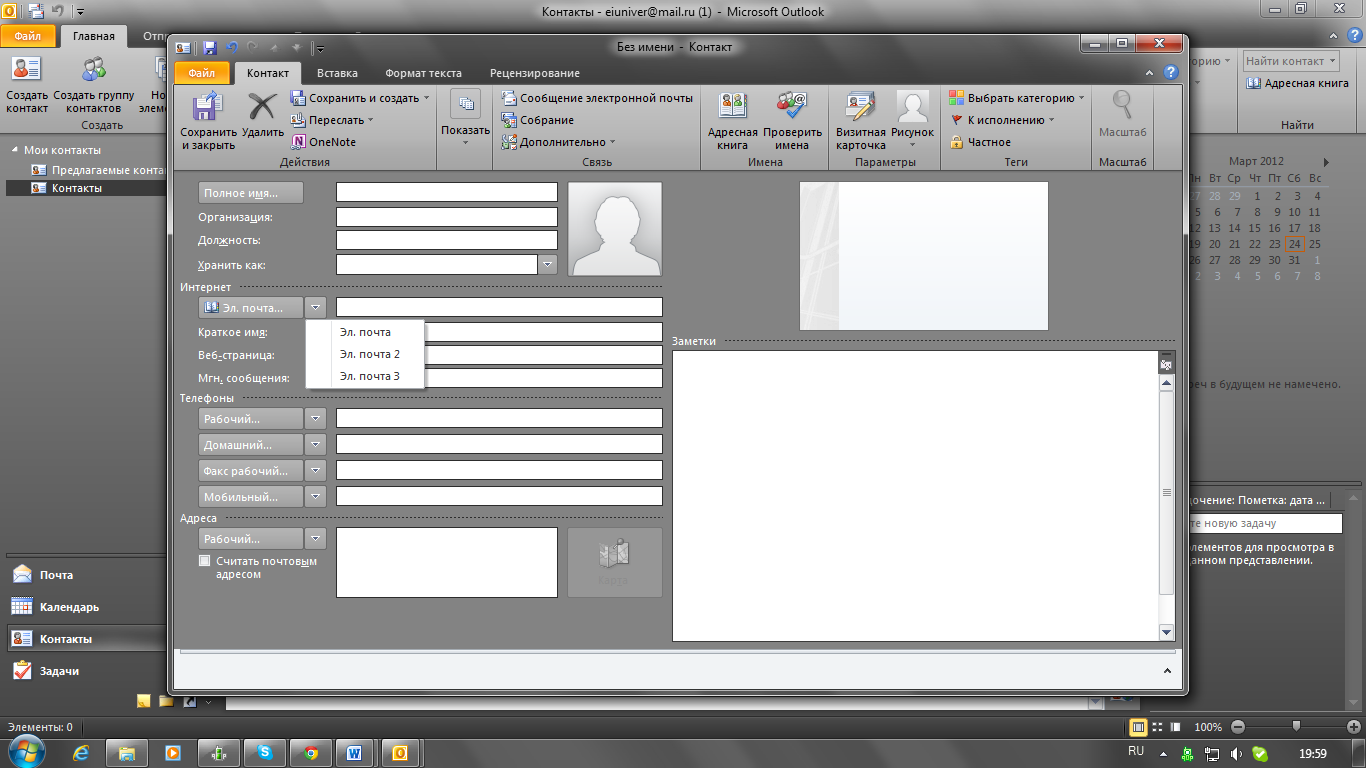Click the zoom slider in status bar
The image size is (1366, 768).
point(1297,727)
